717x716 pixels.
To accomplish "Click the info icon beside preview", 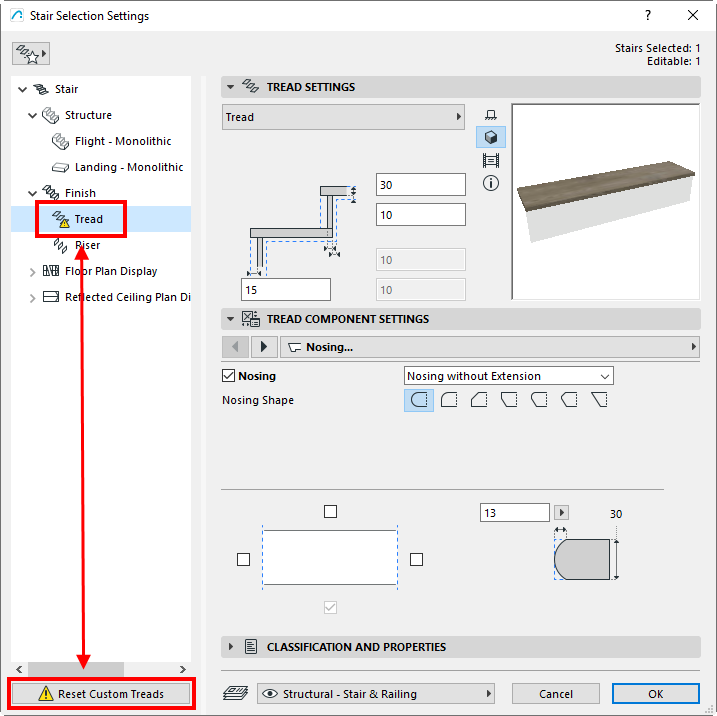I will pos(491,183).
